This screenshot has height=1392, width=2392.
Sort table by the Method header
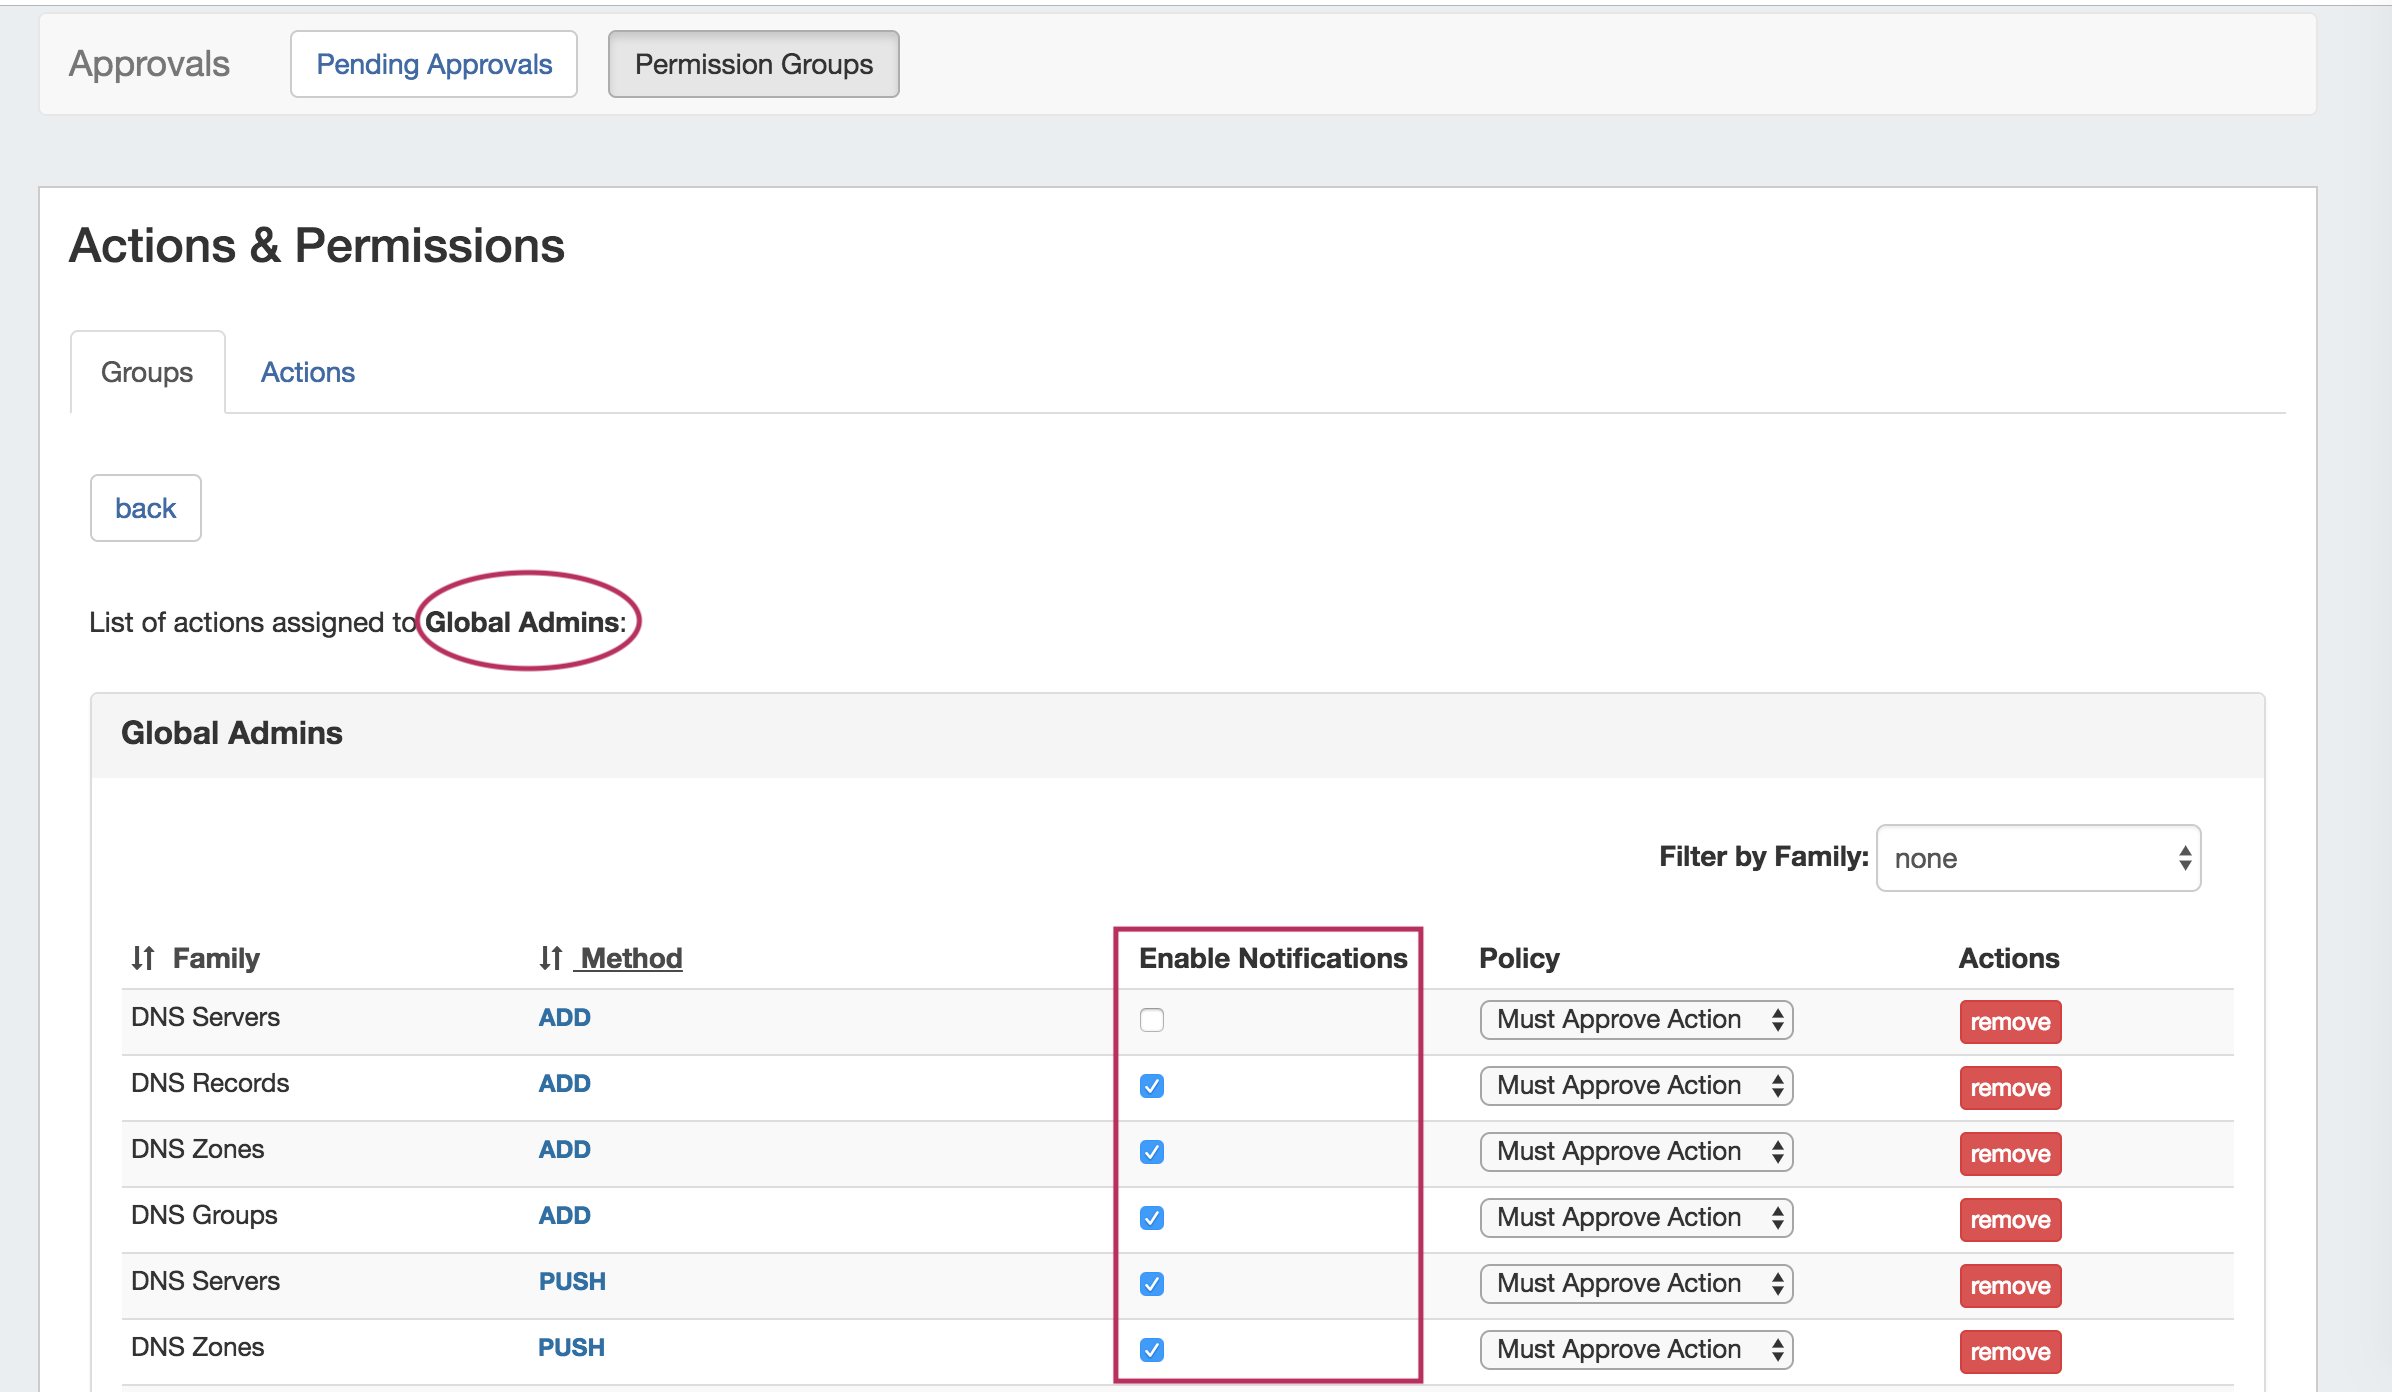[631, 958]
